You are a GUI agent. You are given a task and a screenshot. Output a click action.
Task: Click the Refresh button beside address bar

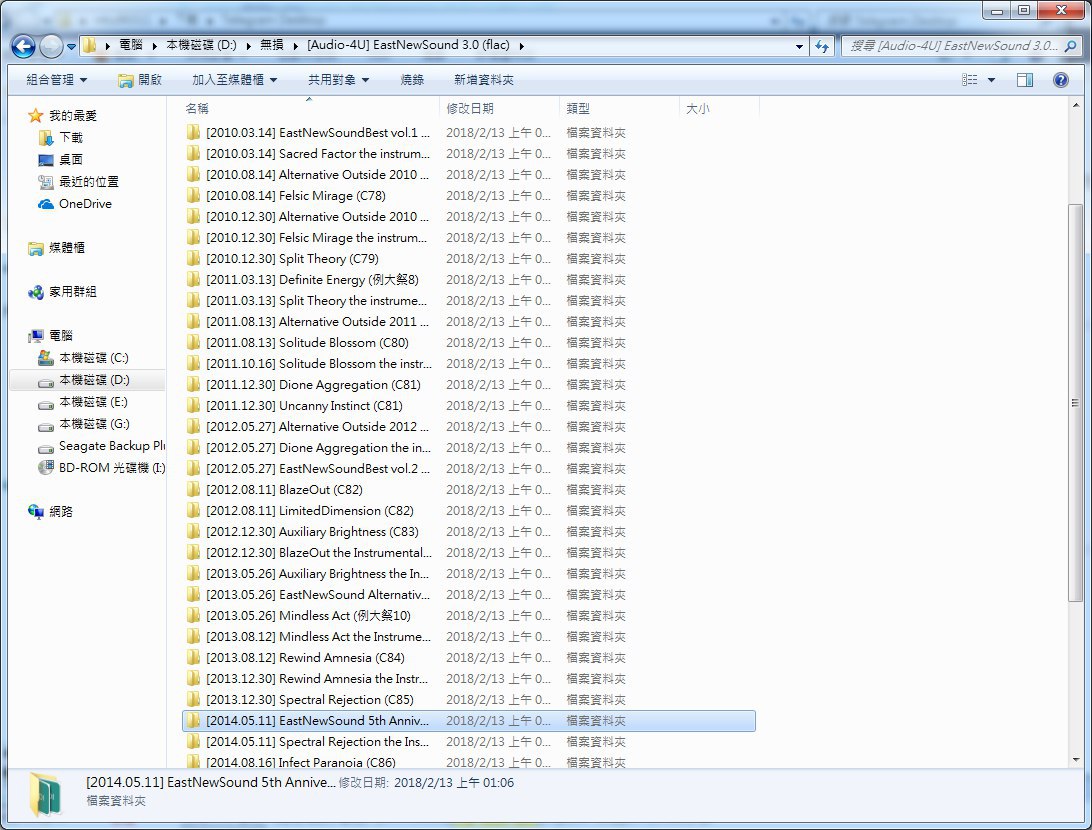822,46
